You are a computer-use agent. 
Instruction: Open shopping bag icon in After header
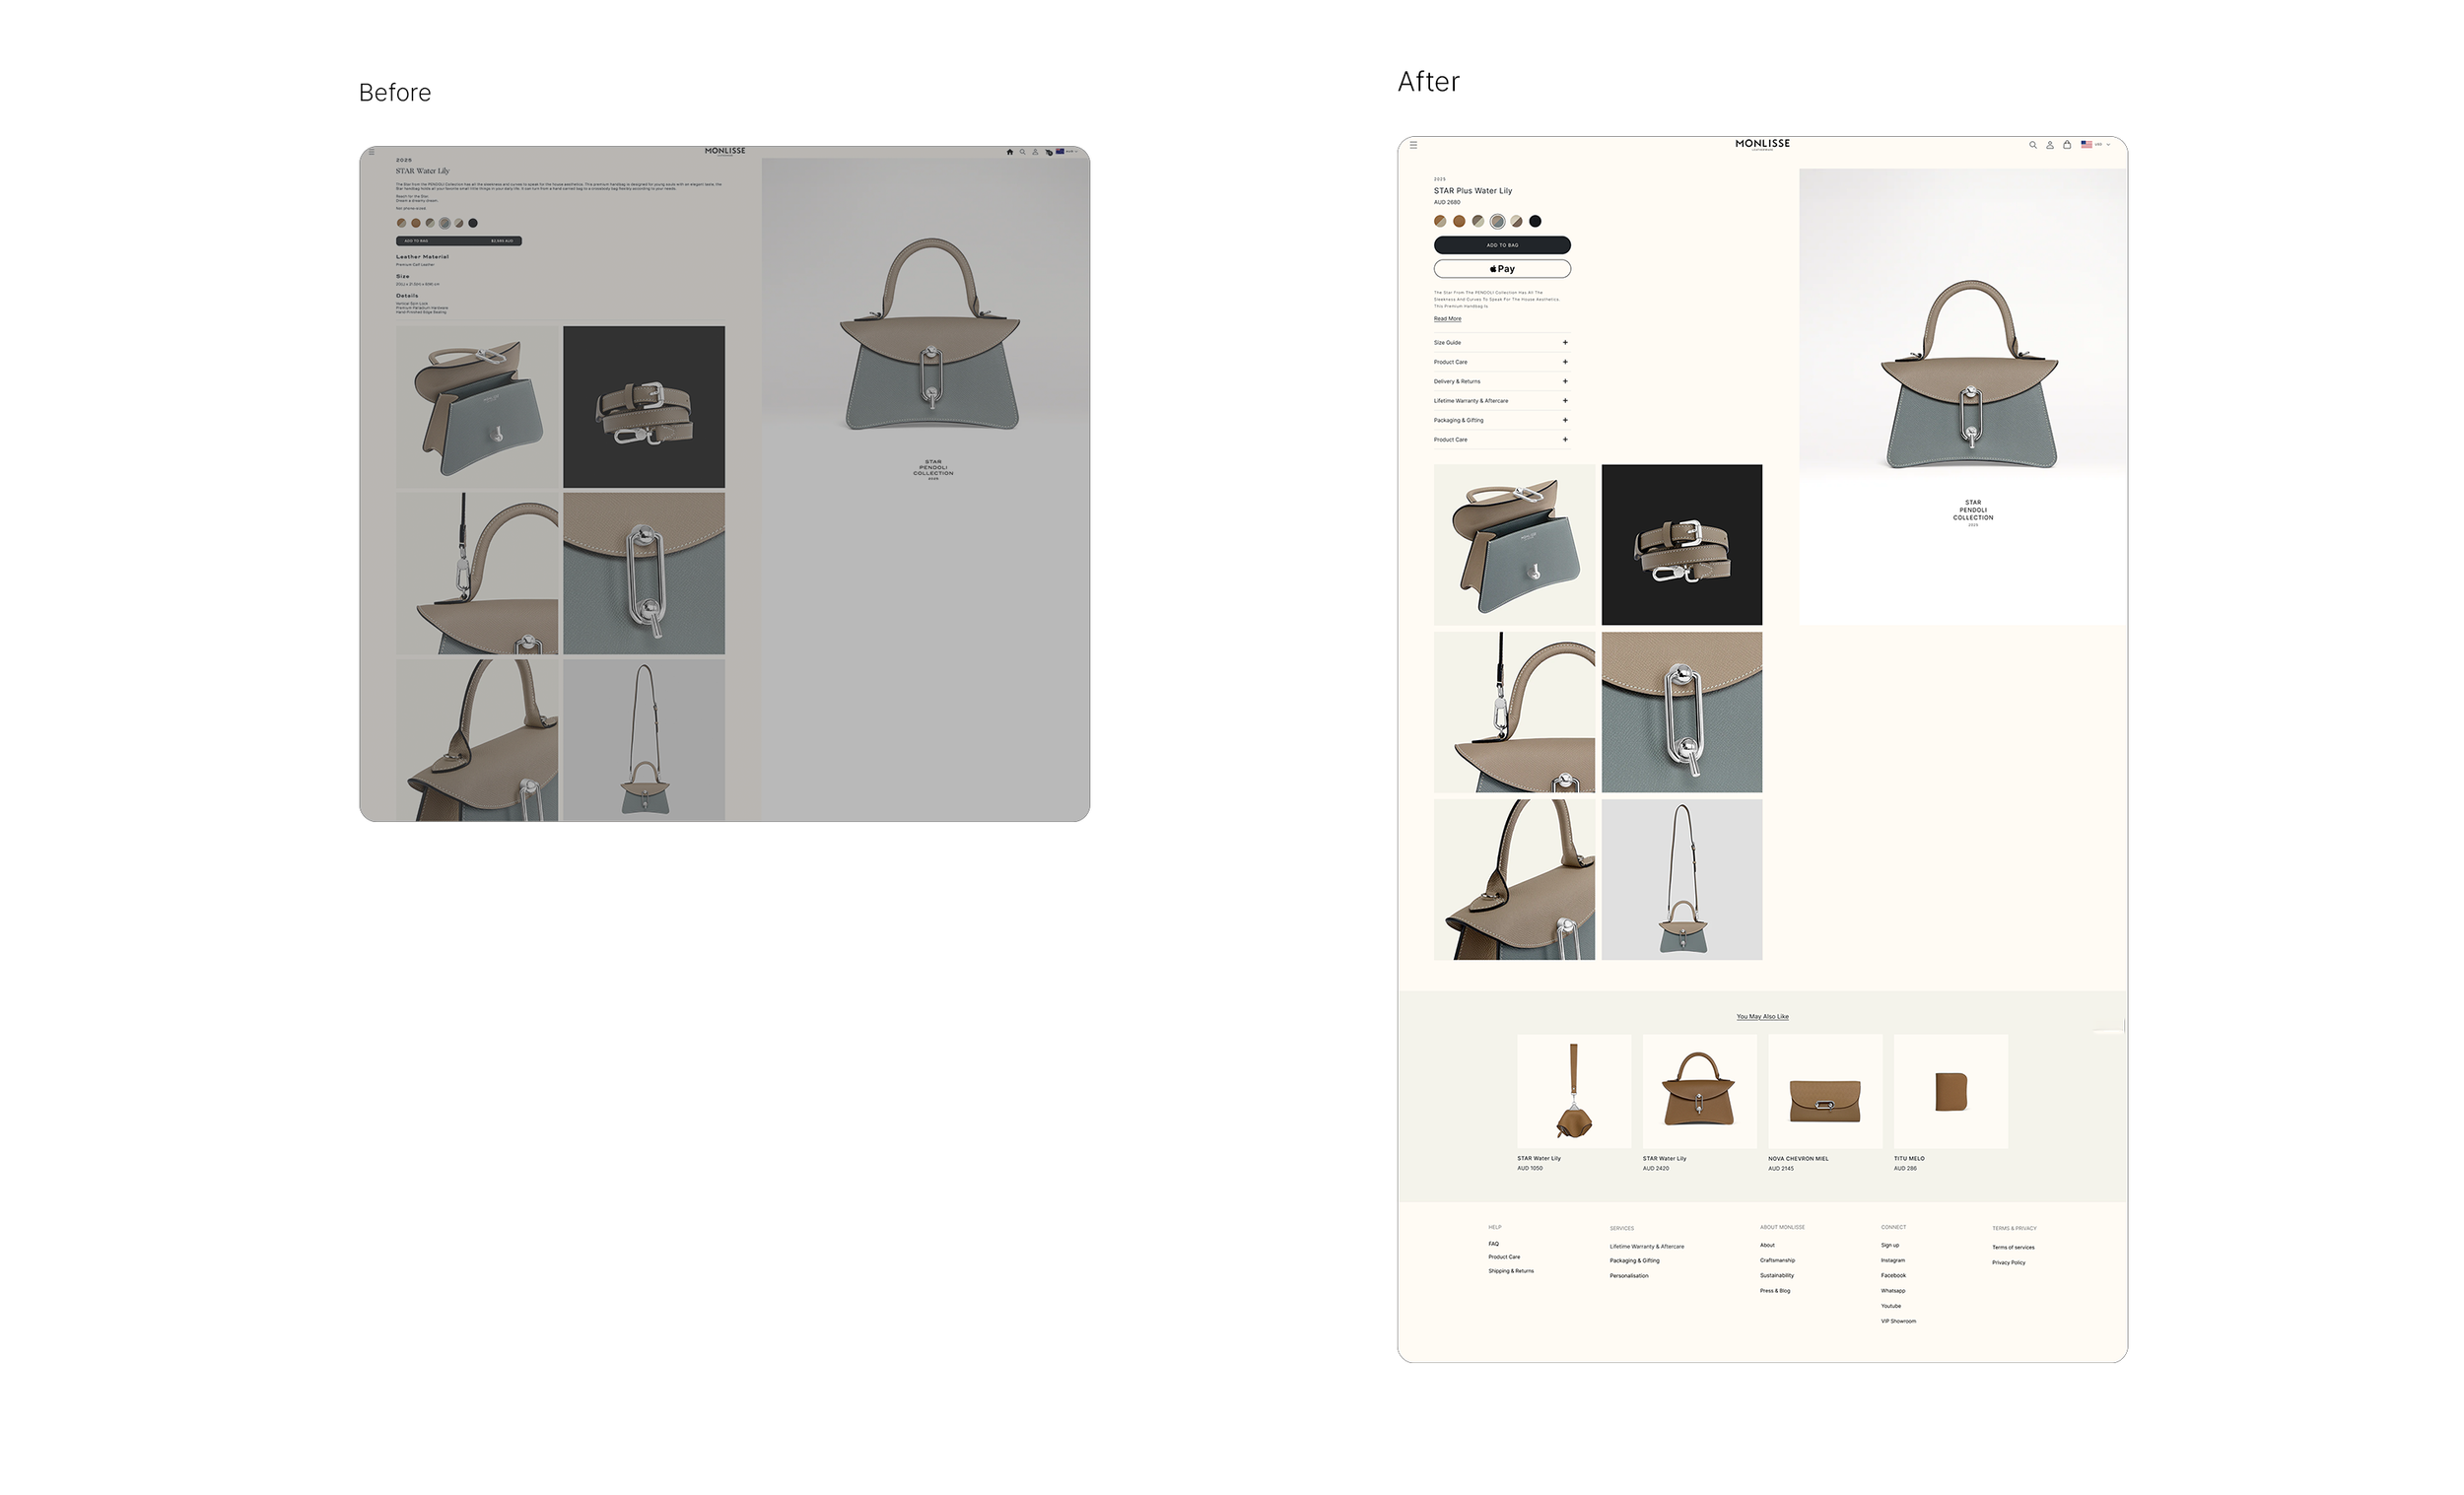(x=2066, y=145)
